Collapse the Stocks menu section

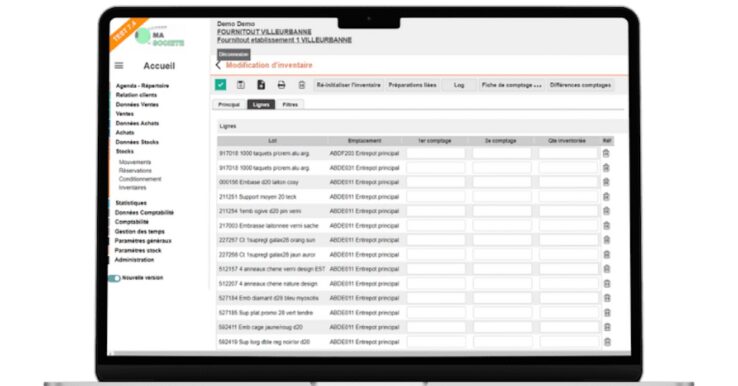pyautogui.click(x=125, y=152)
